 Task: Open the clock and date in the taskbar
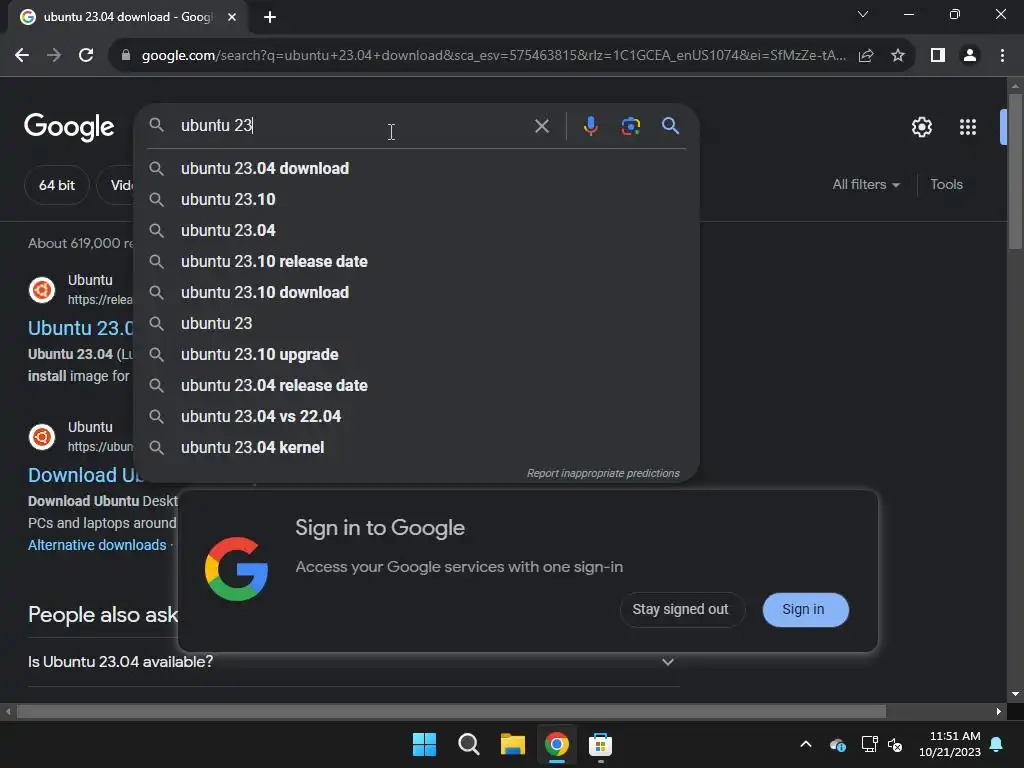[950, 744]
